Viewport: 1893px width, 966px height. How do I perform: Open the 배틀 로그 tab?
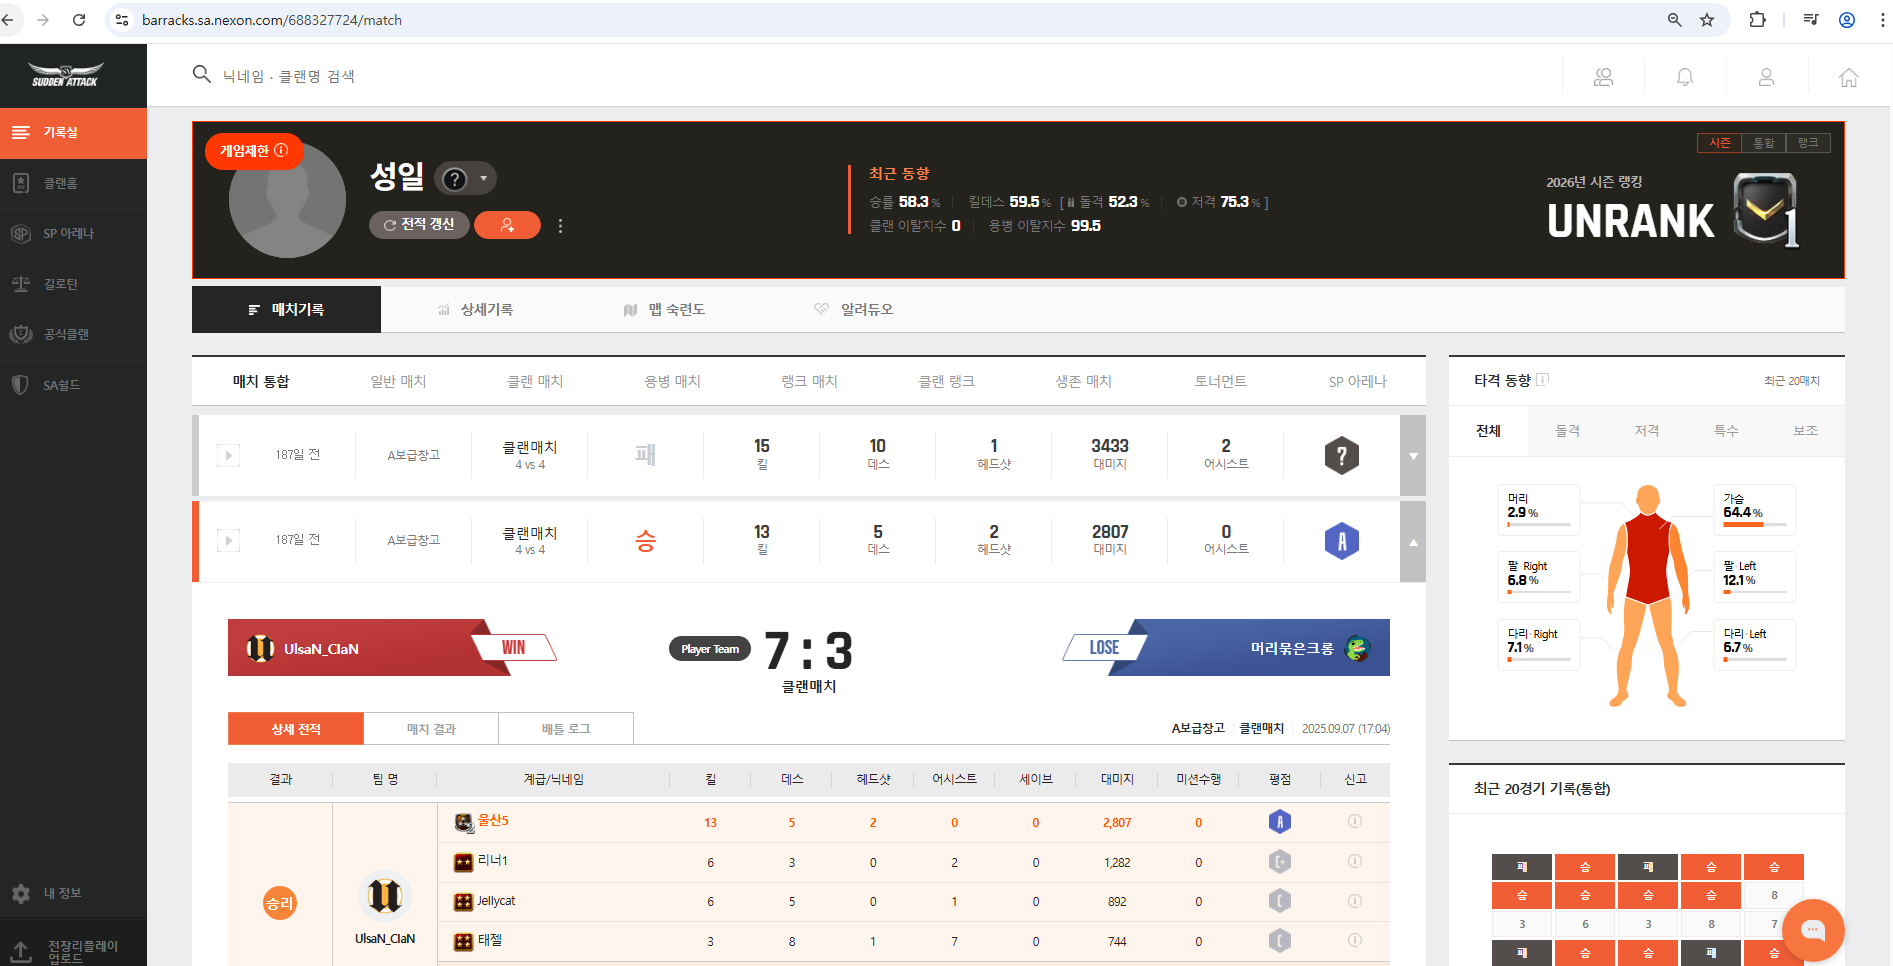[x=566, y=729]
